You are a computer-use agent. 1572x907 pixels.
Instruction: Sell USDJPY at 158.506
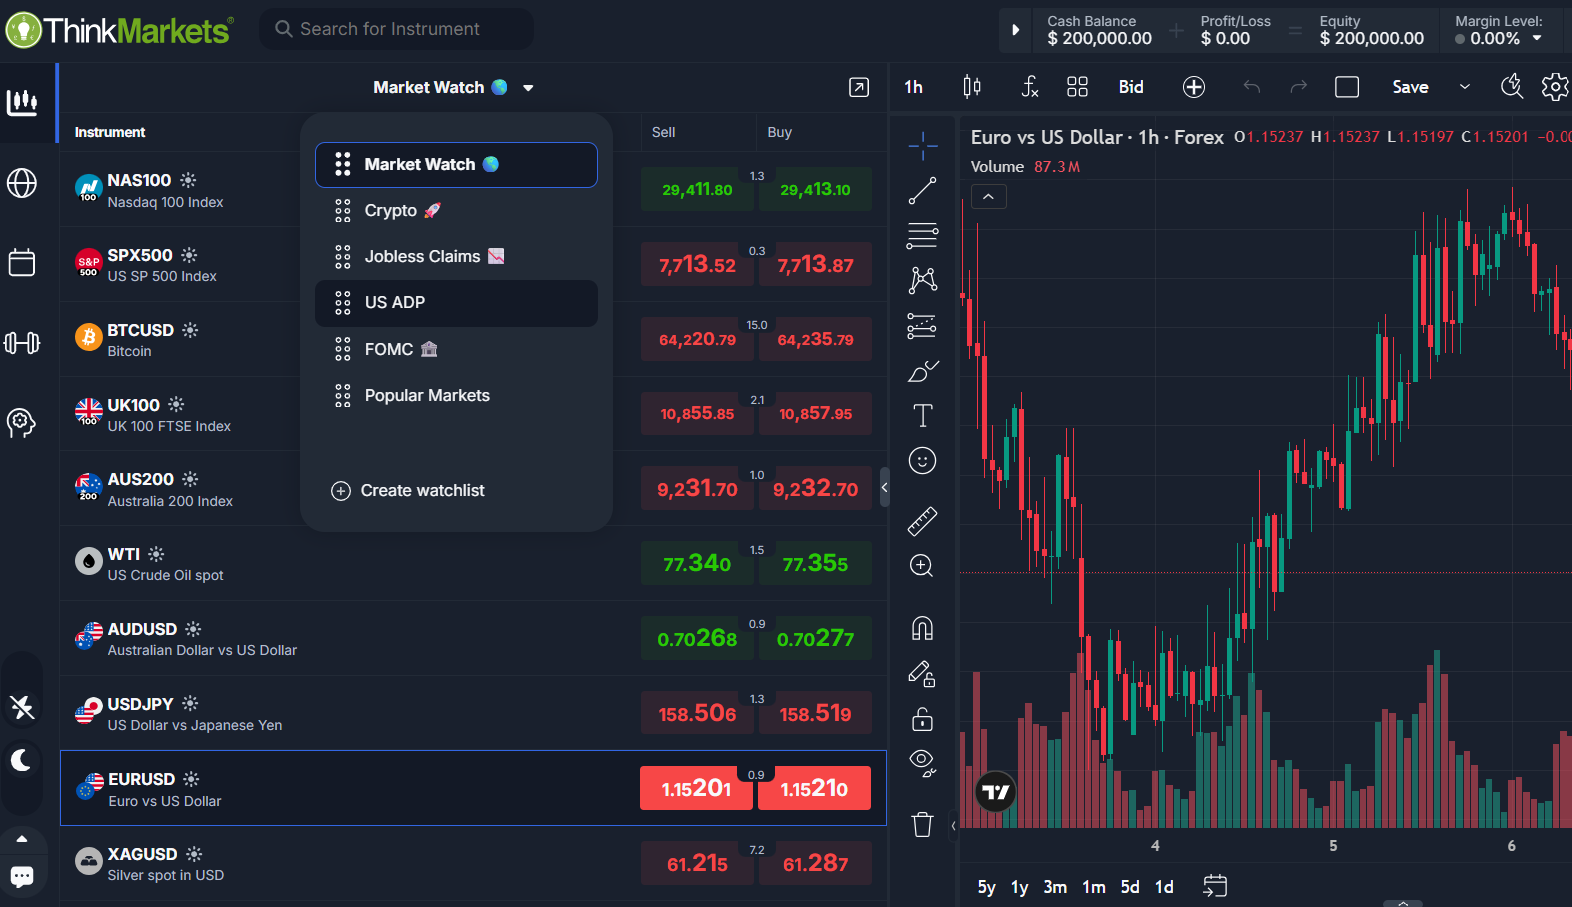coord(697,713)
